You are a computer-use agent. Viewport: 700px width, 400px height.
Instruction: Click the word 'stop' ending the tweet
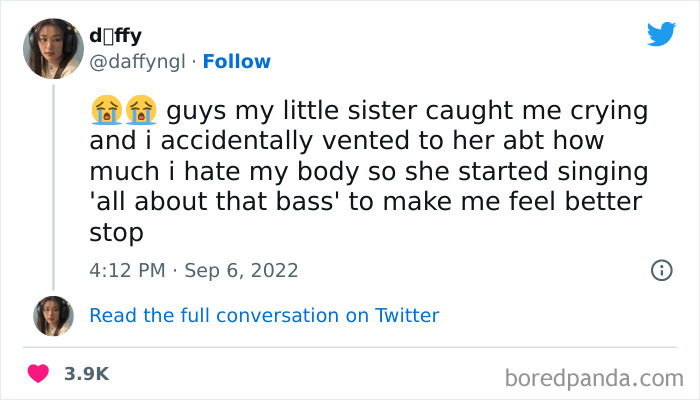coord(116,233)
